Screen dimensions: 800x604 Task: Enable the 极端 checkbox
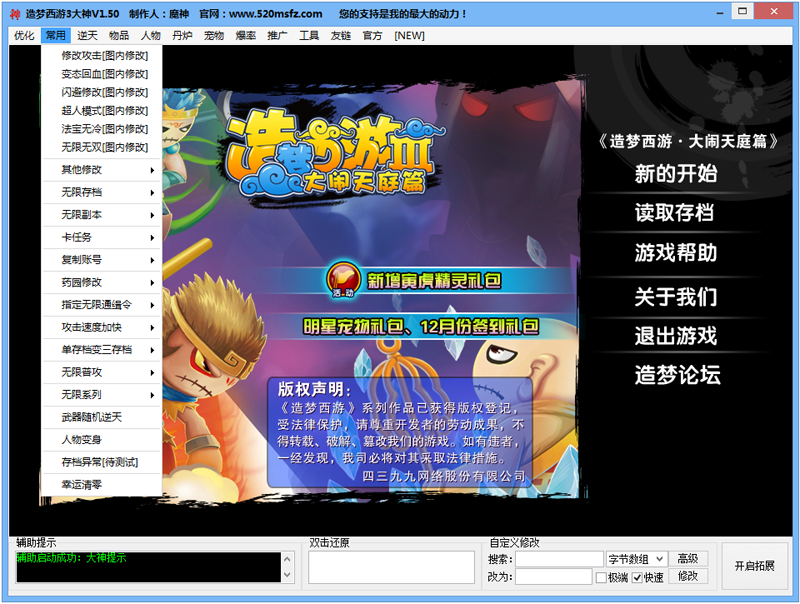click(601, 577)
